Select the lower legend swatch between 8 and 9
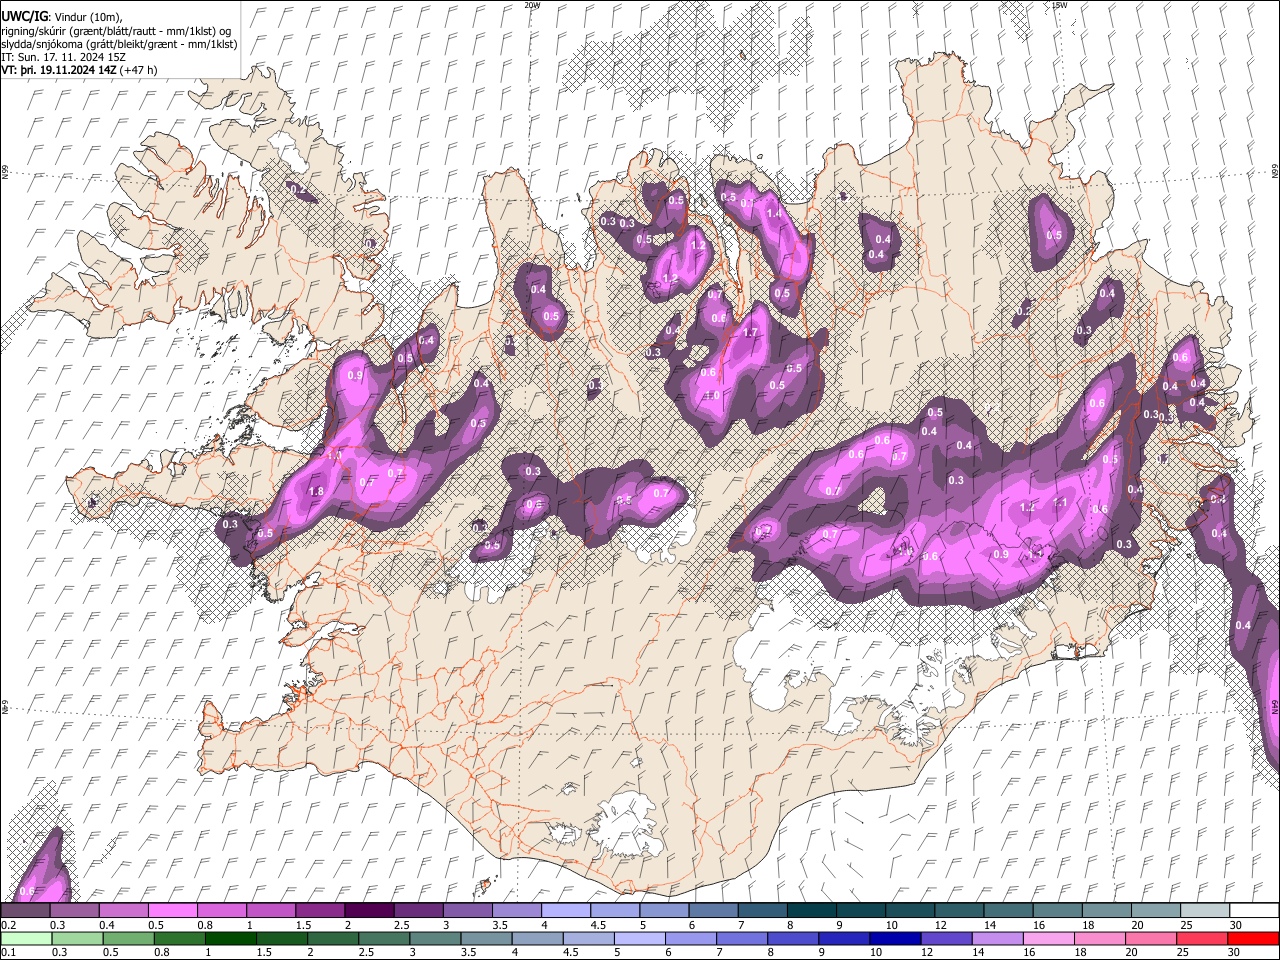 793,938
